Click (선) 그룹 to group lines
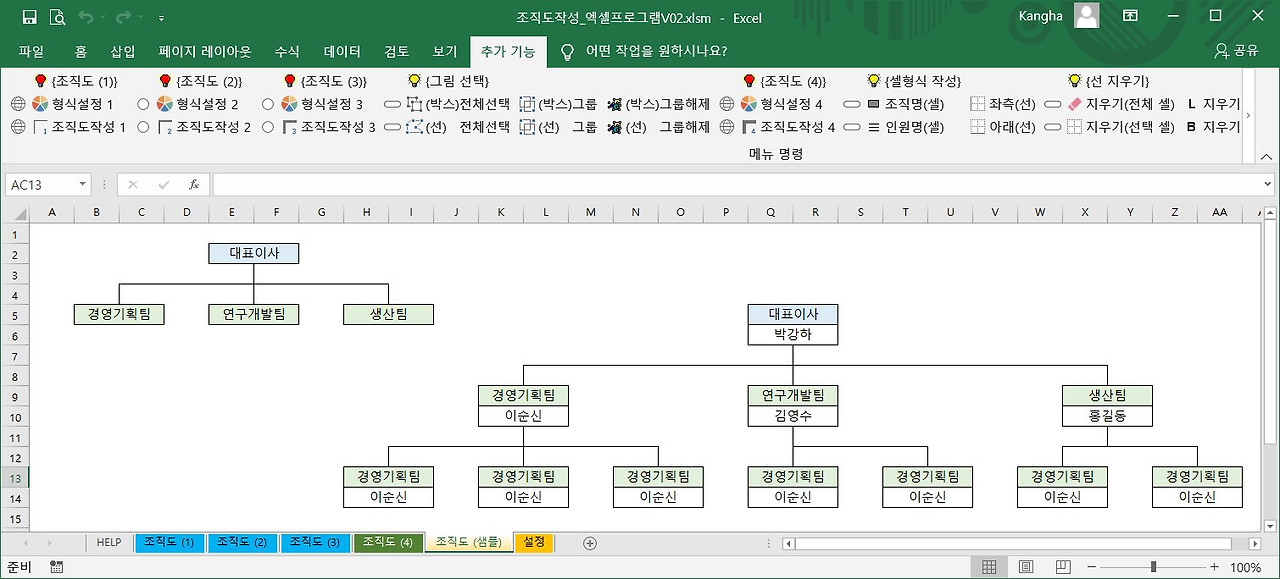 click(558, 127)
